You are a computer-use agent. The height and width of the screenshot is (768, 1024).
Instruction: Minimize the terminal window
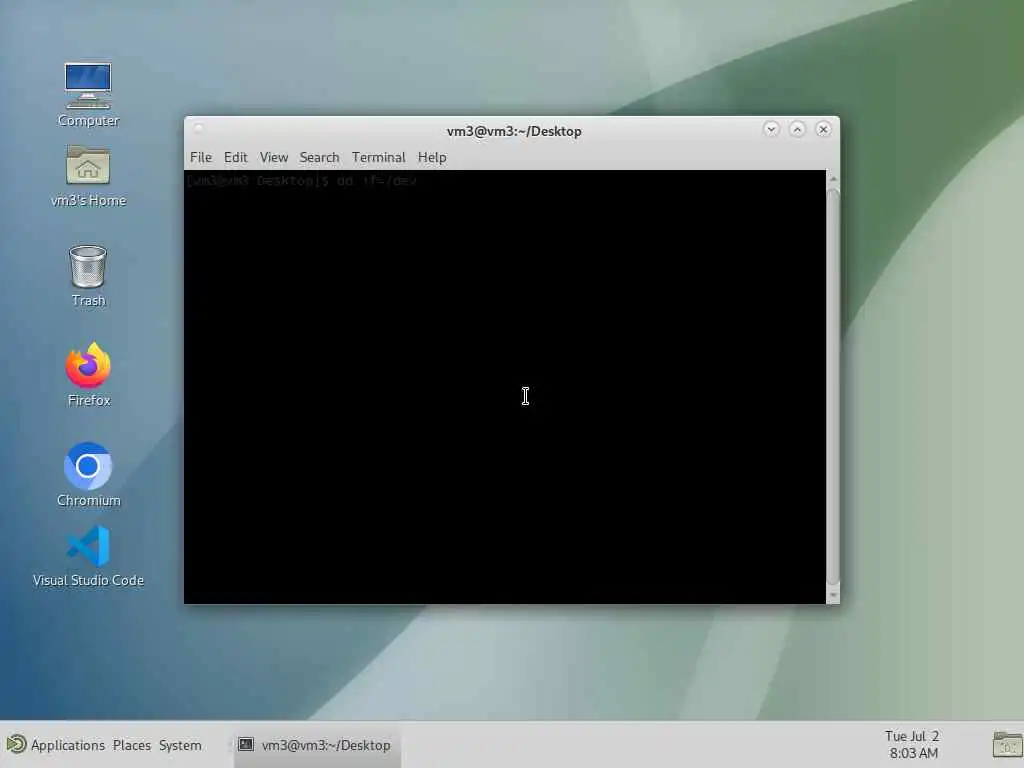(771, 129)
